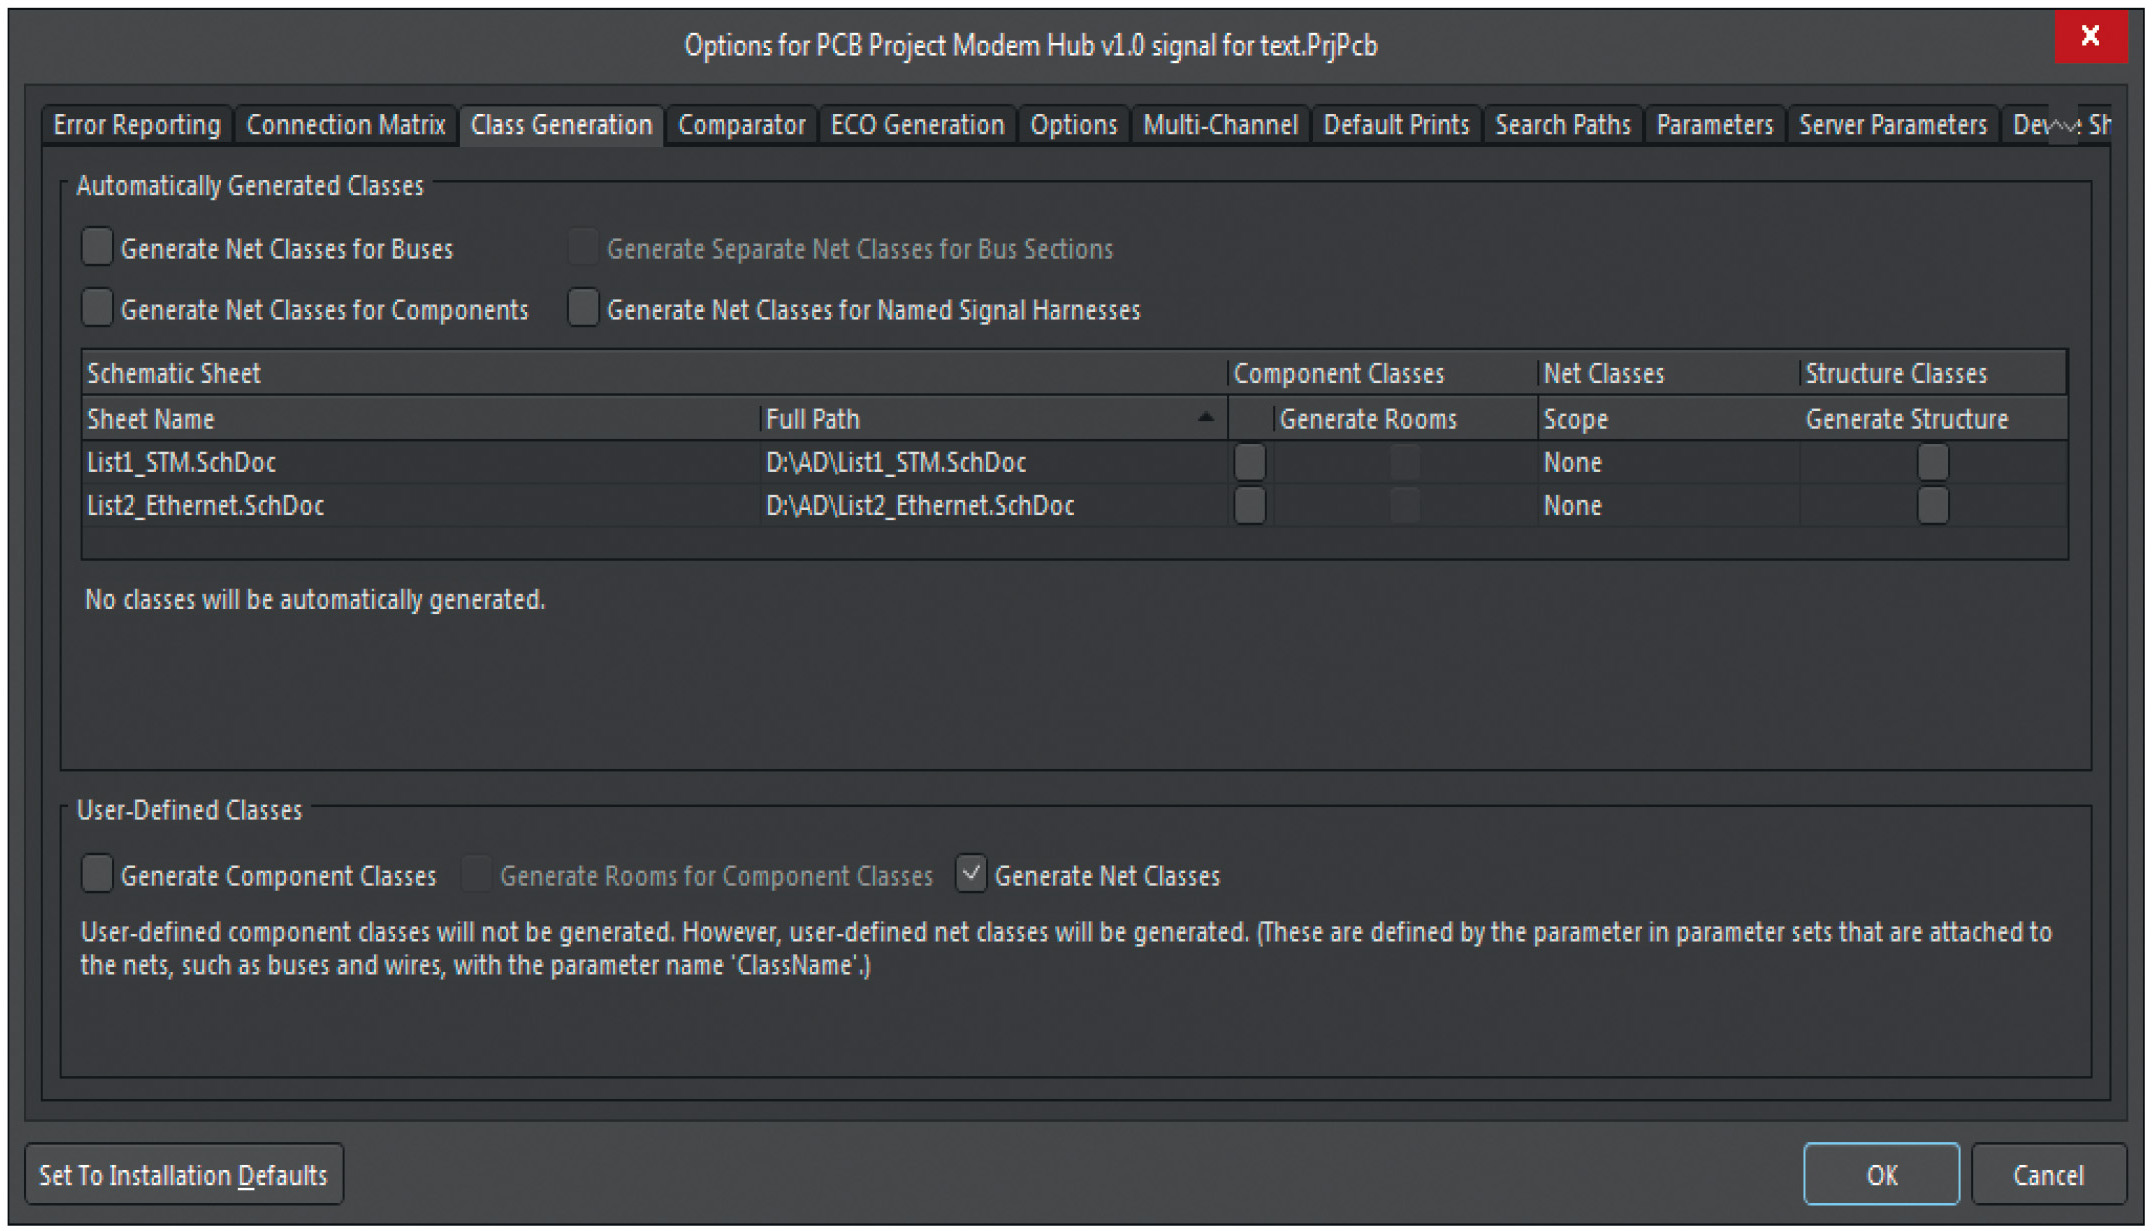Image resolution: width=2152 pixels, height=1231 pixels.
Task: Enable Generate Structure for List1_STM.SchDoc
Action: pos(1932,462)
